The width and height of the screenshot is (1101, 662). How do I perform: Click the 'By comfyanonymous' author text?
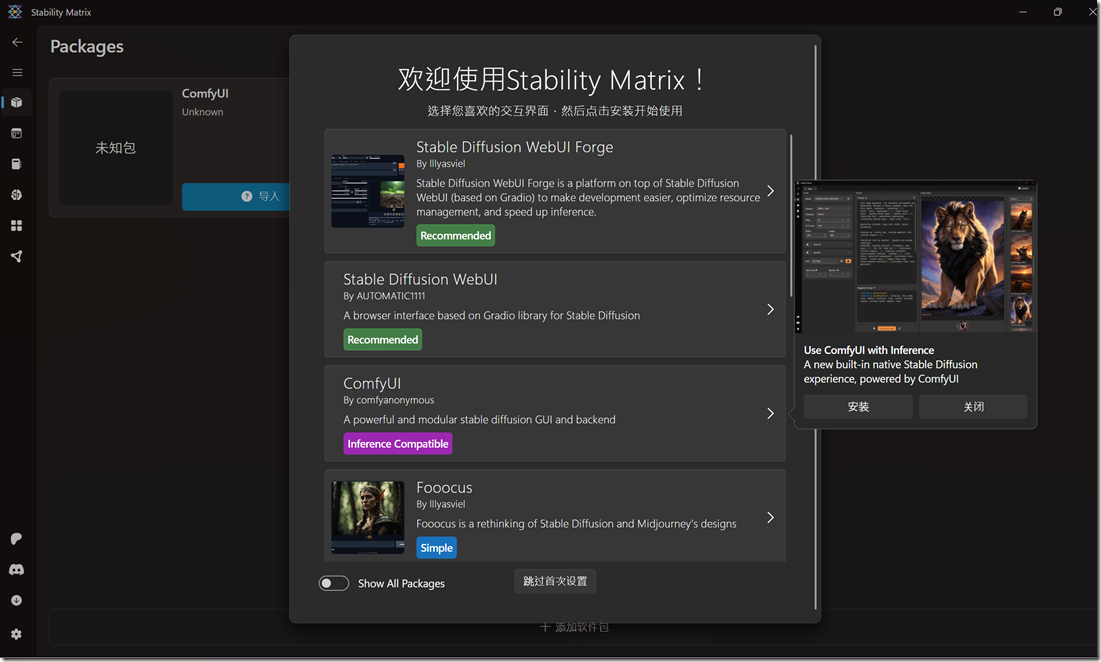click(388, 400)
